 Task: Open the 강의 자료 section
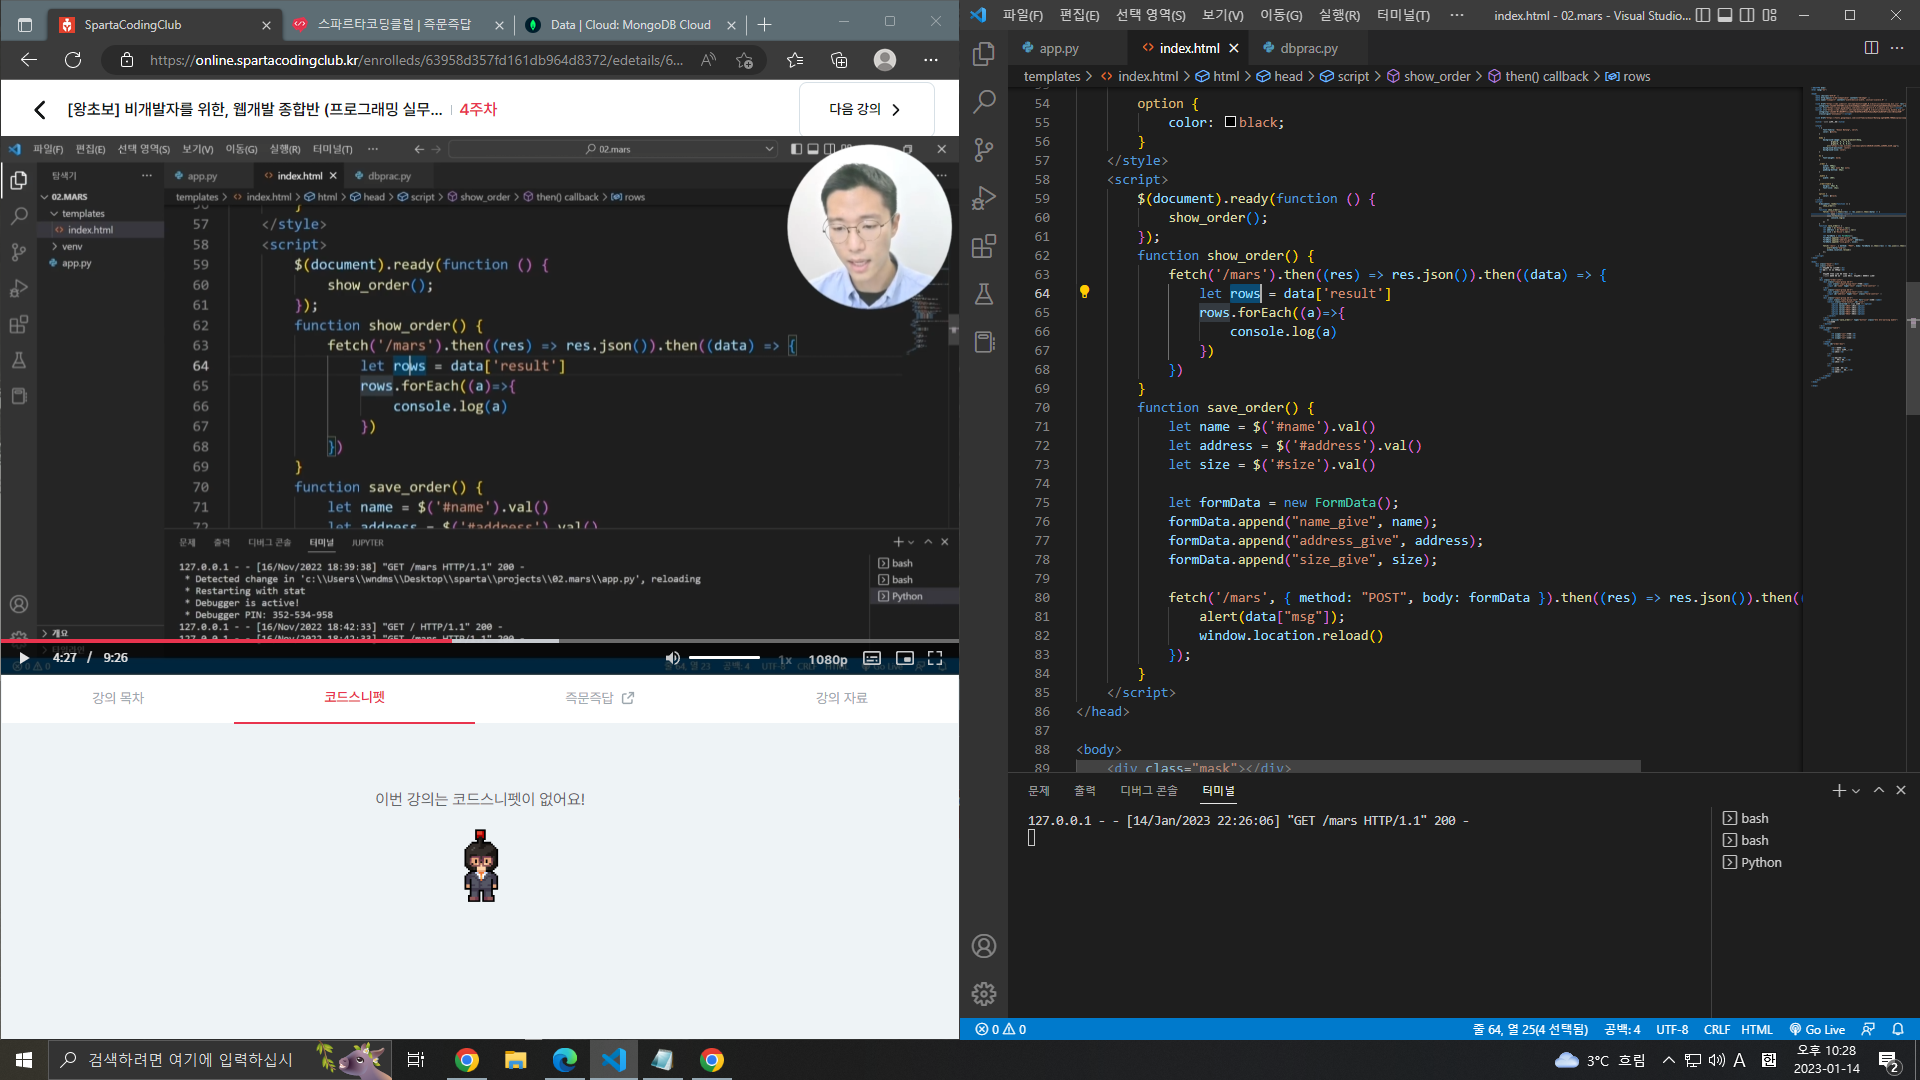tap(841, 698)
